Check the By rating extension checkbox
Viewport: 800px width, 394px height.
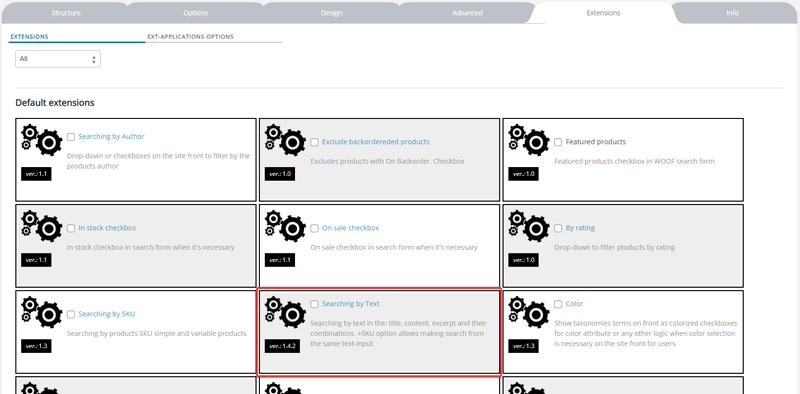click(558, 228)
